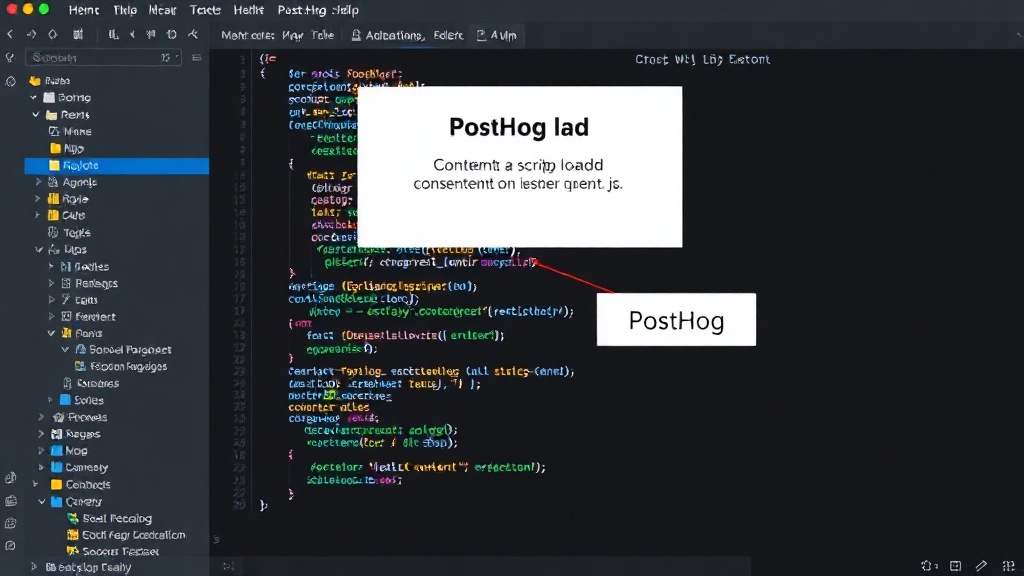Open the Tkip menu

[125, 10]
